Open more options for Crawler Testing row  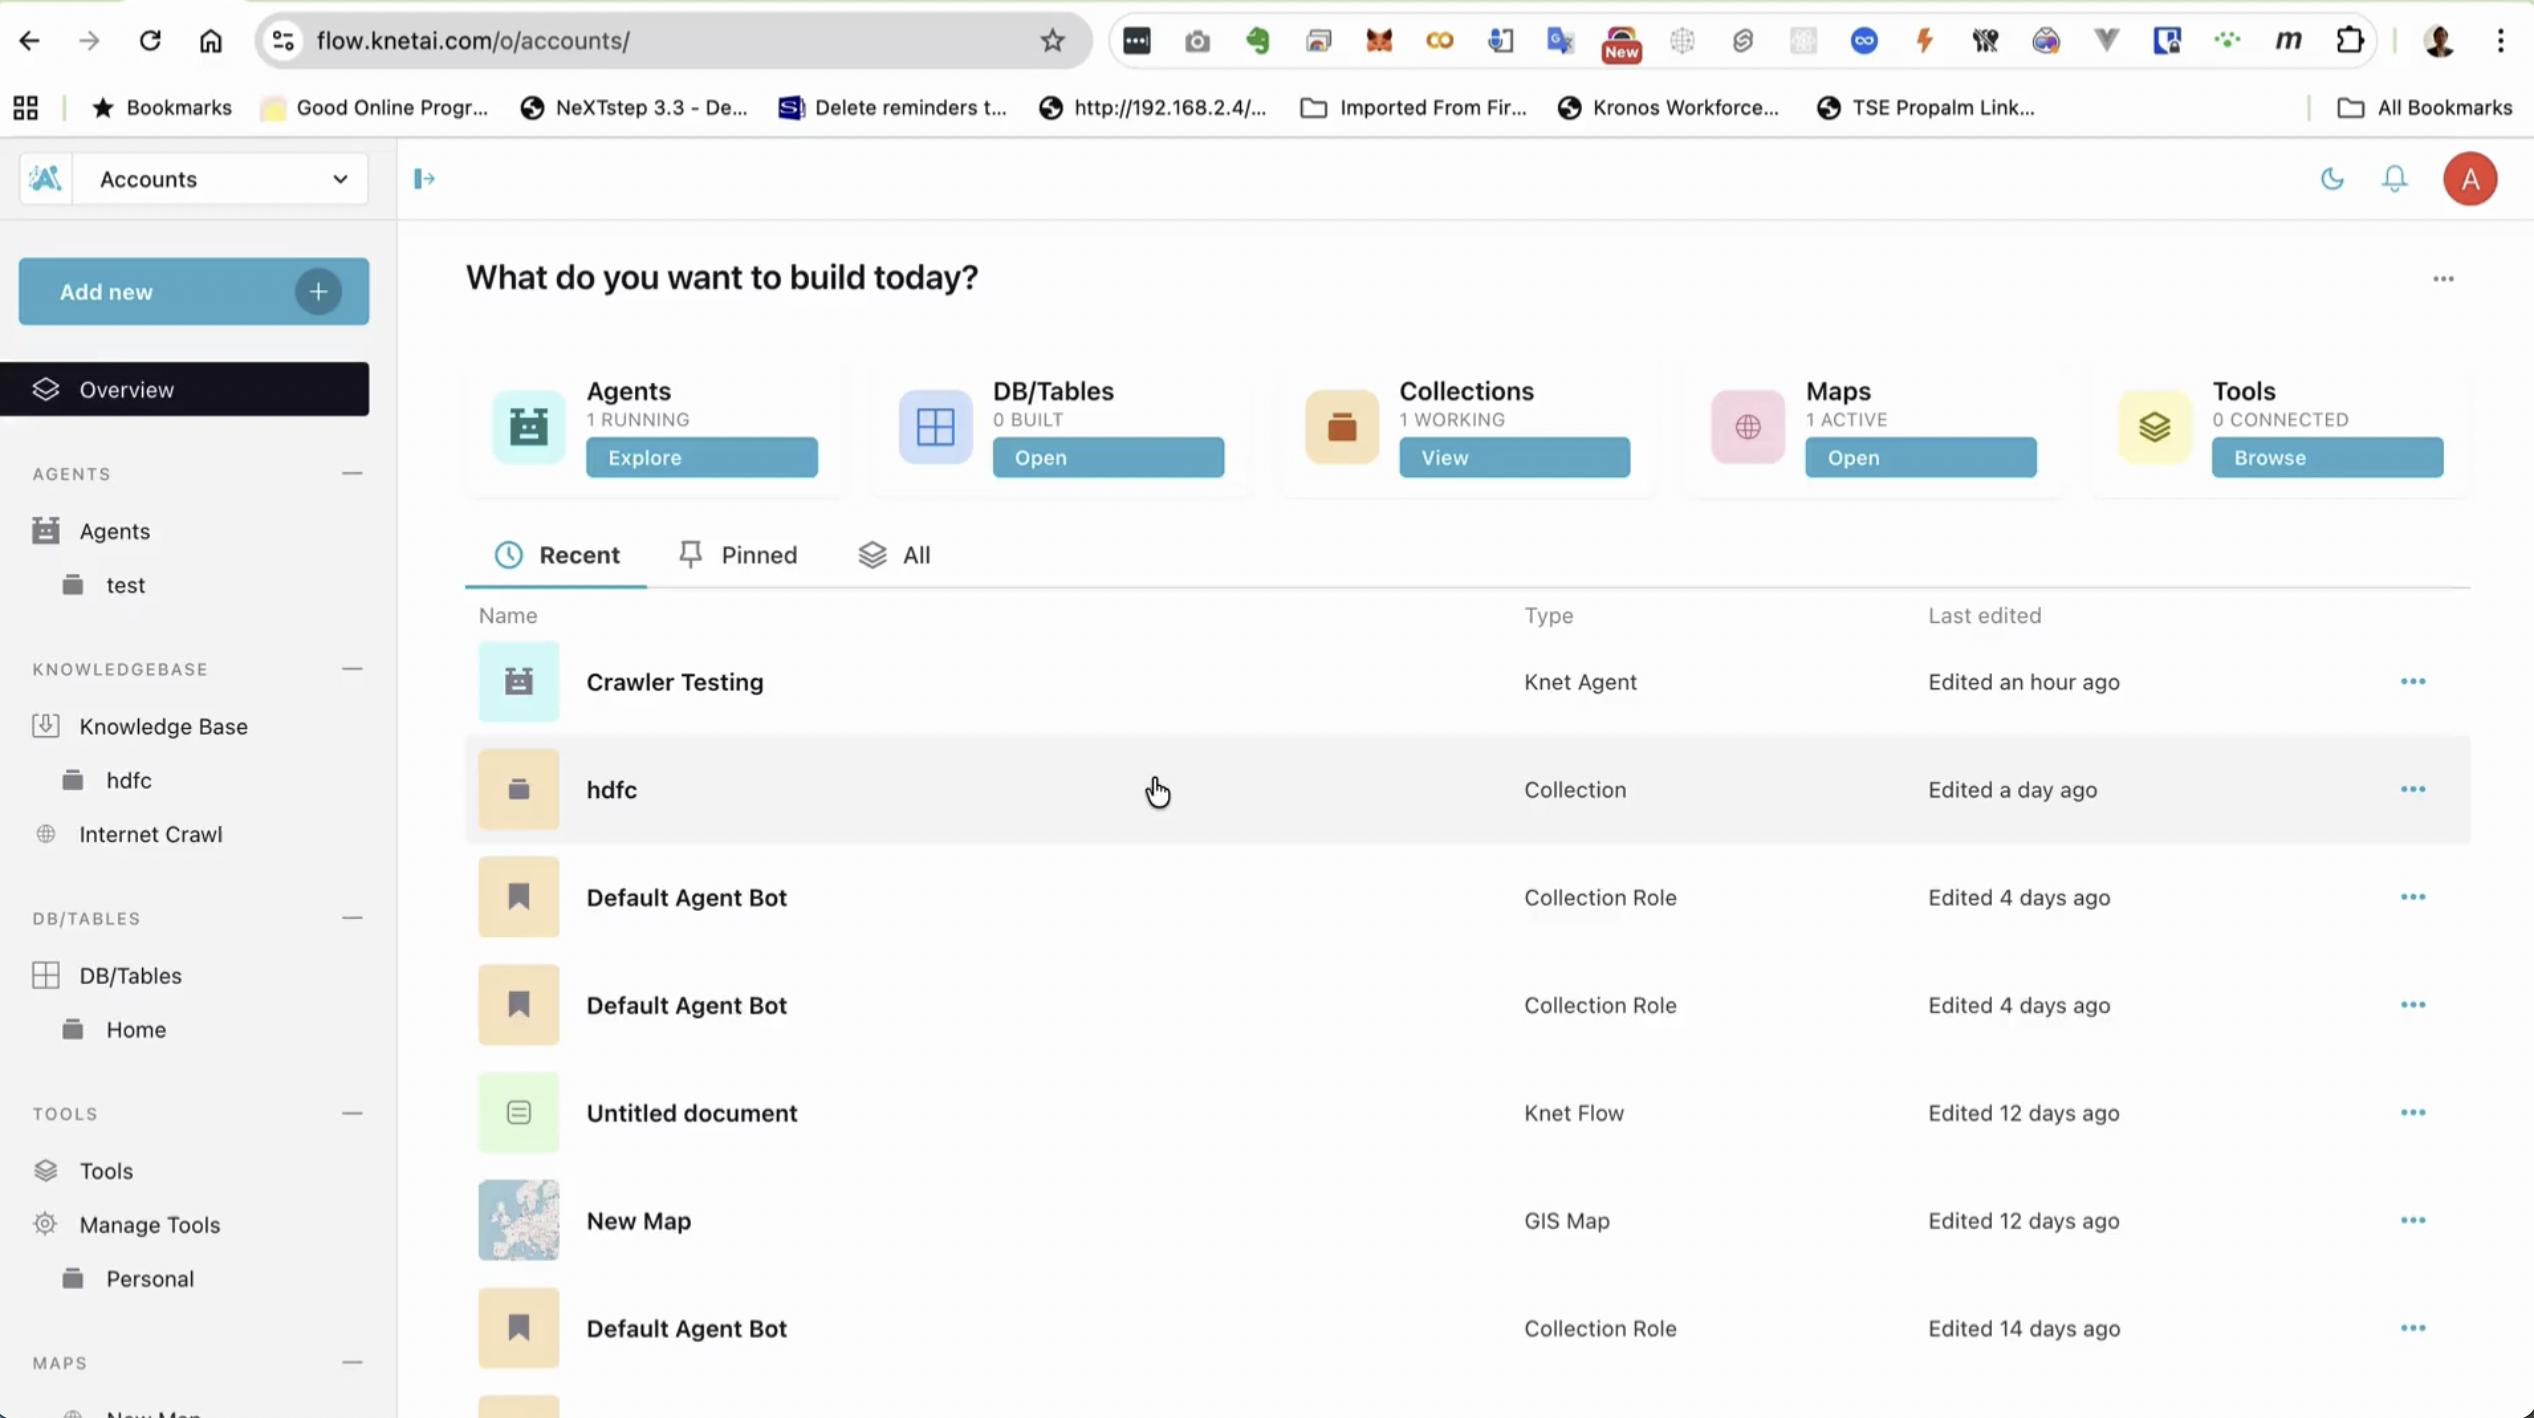coord(2412,682)
